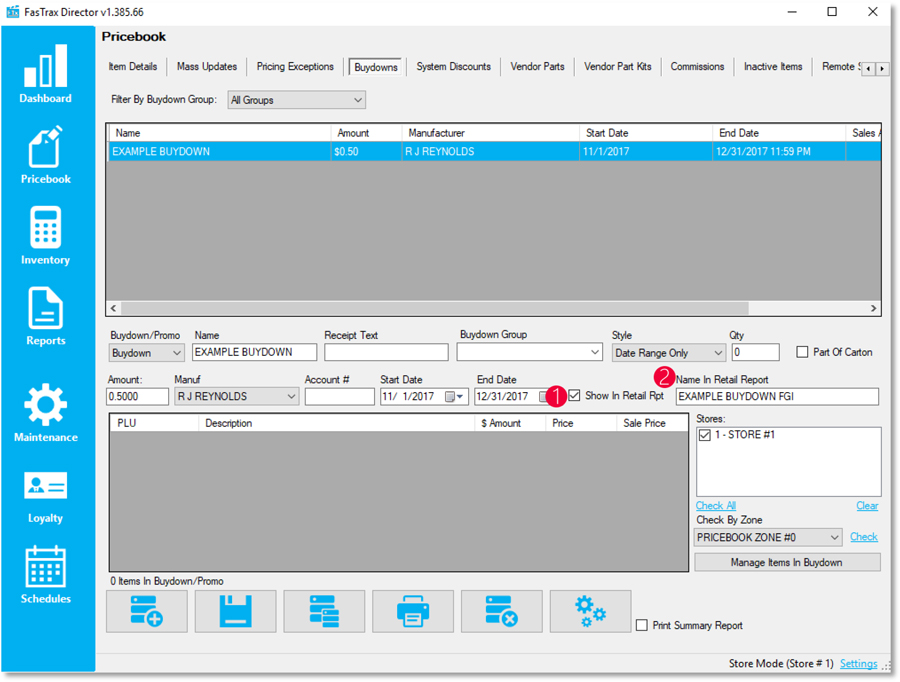The width and height of the screenshot is (900, 682).
Task: Click the Check All stores link
Action: tap(716, 506)
